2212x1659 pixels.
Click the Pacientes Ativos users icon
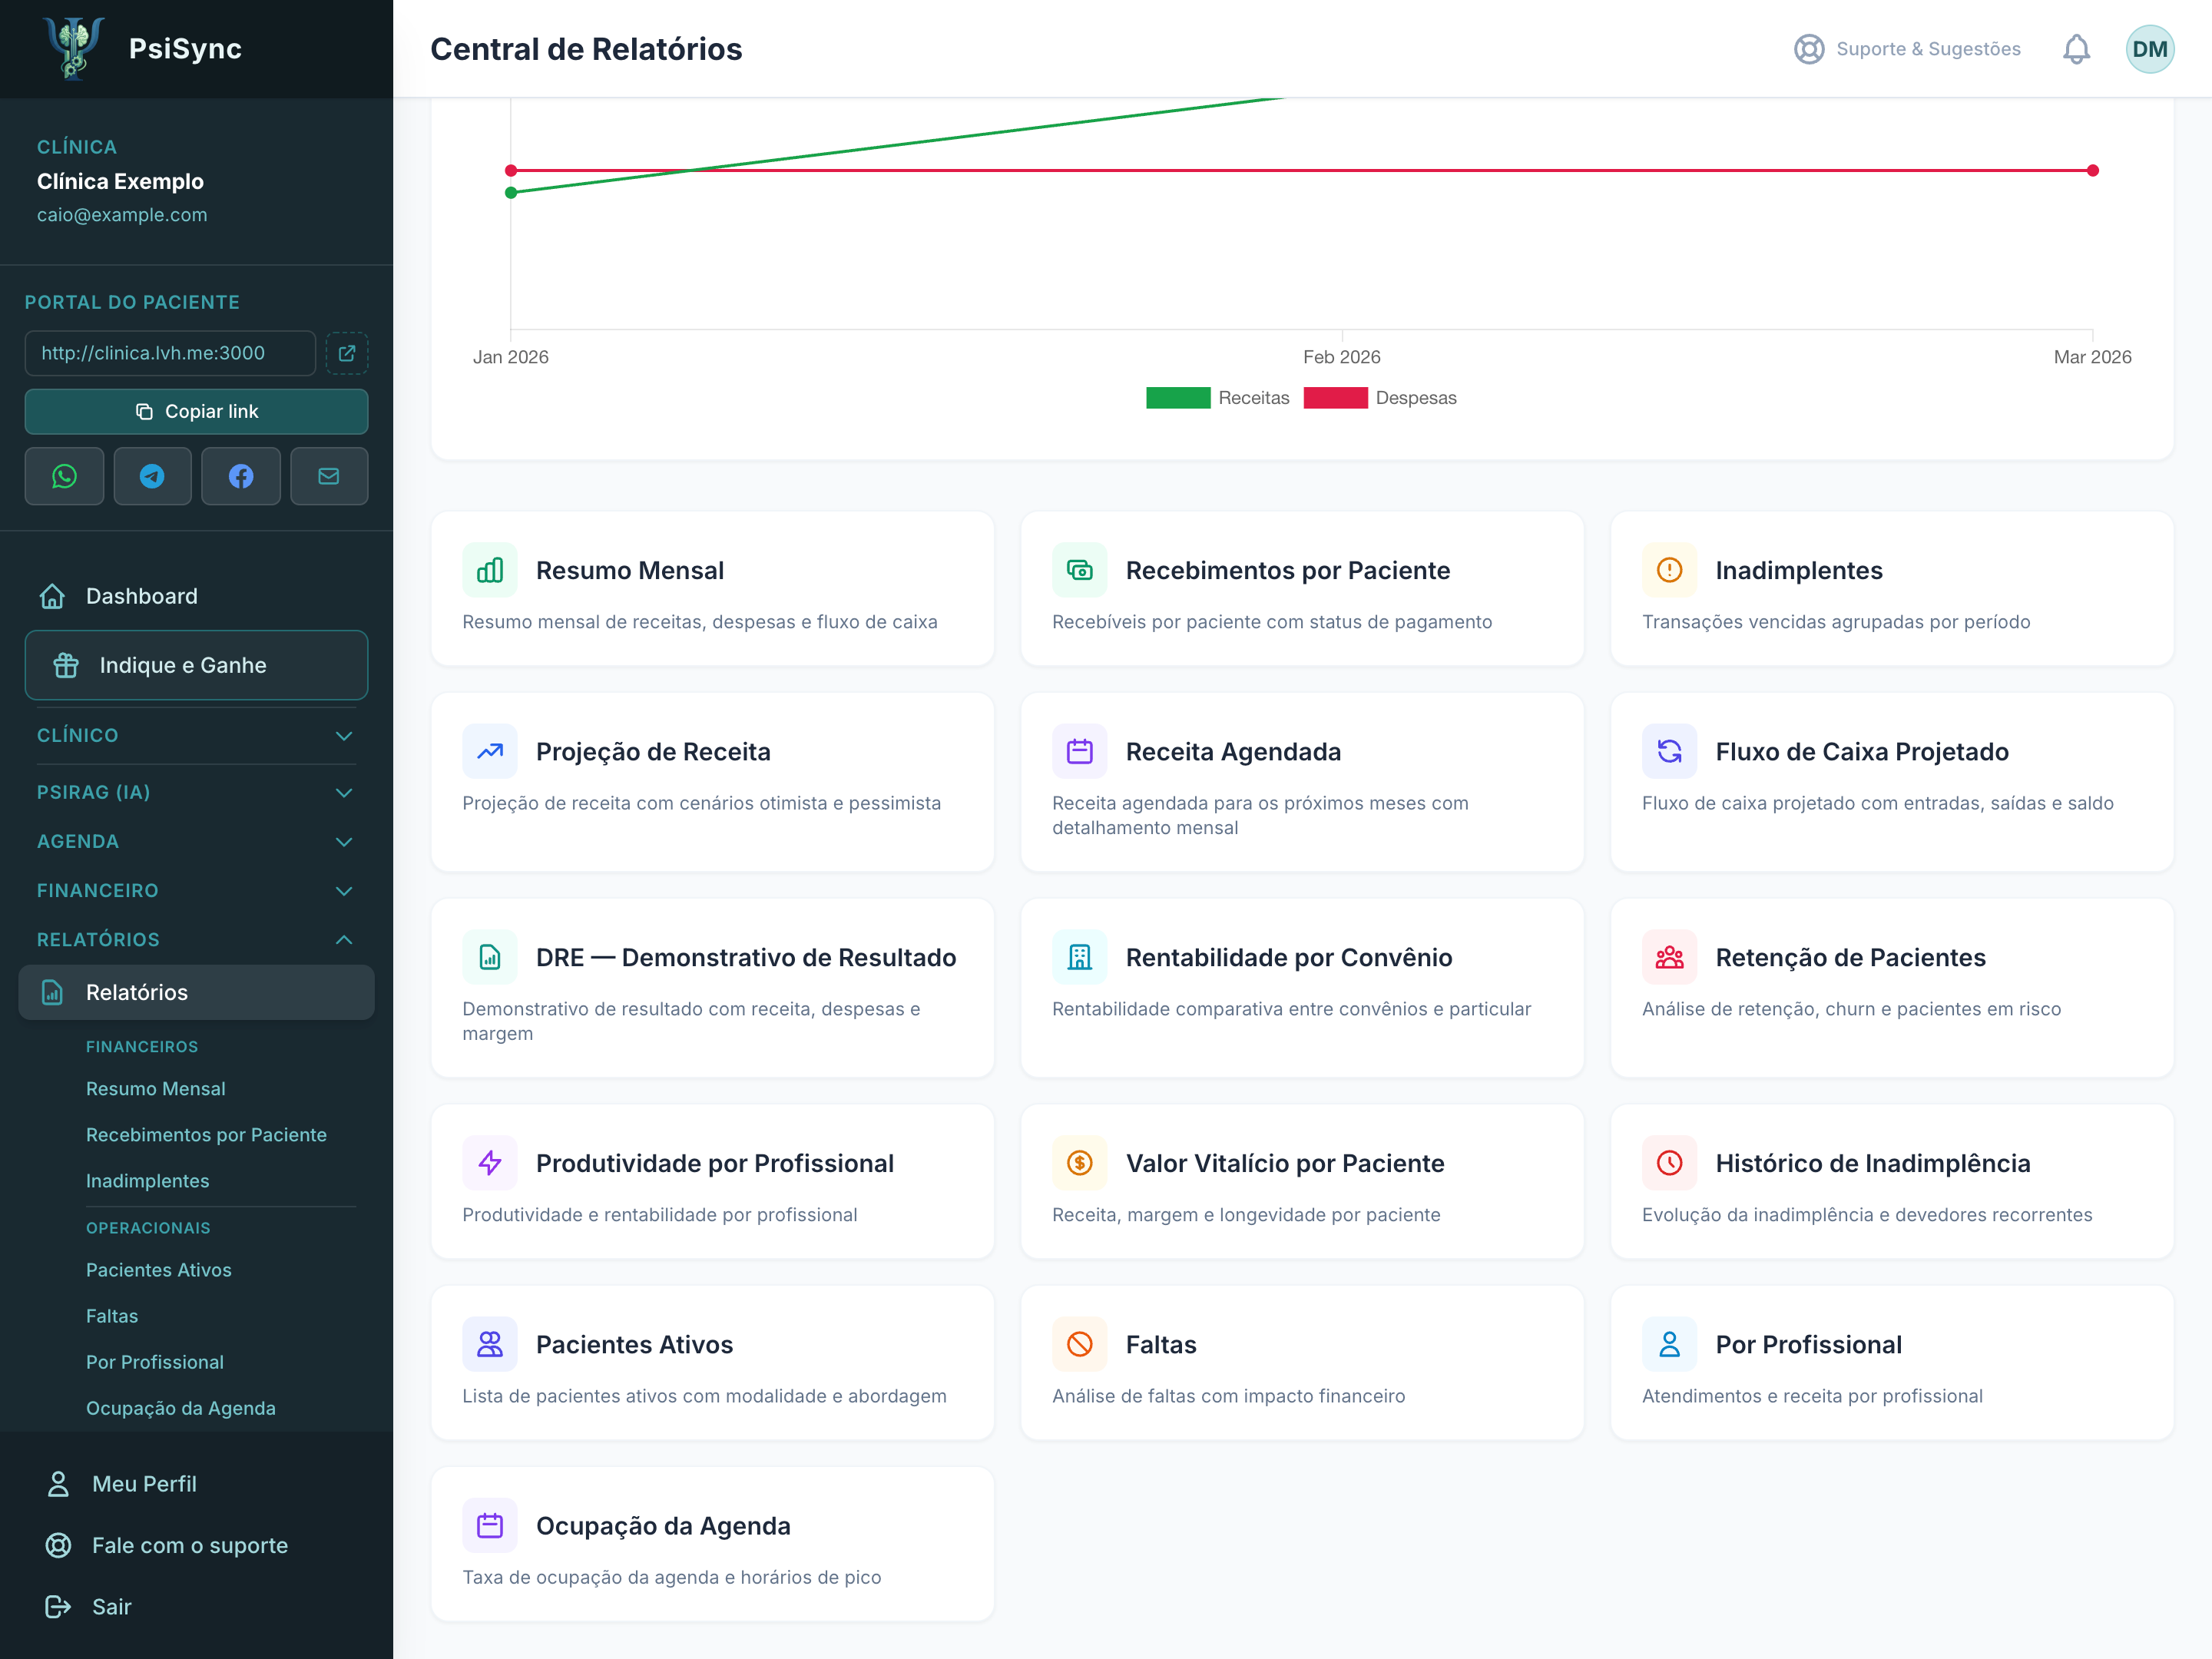(x=490, y=1344)
